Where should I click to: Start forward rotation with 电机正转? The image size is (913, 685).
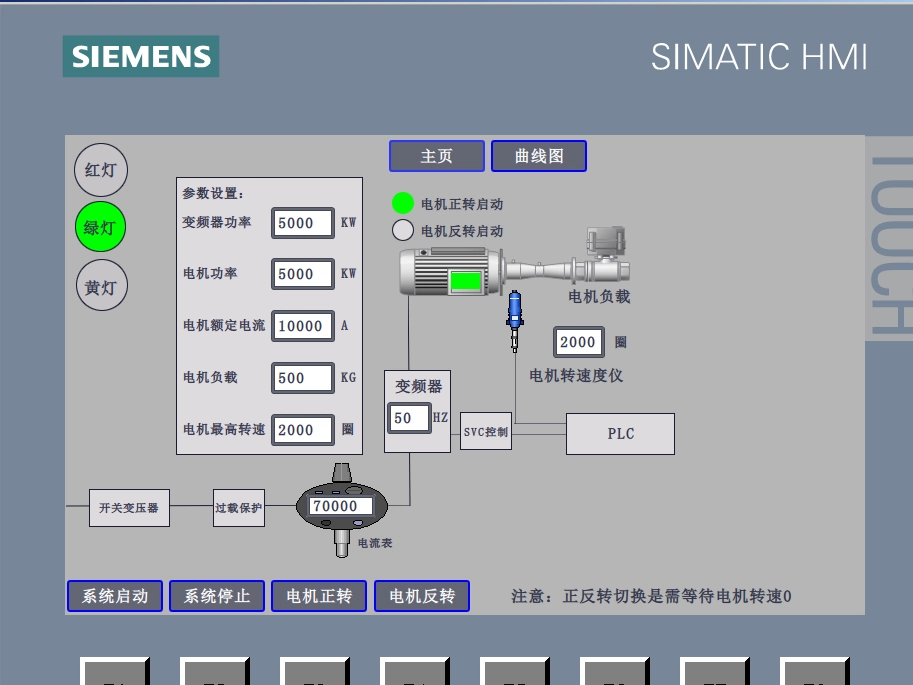(319, 596)
